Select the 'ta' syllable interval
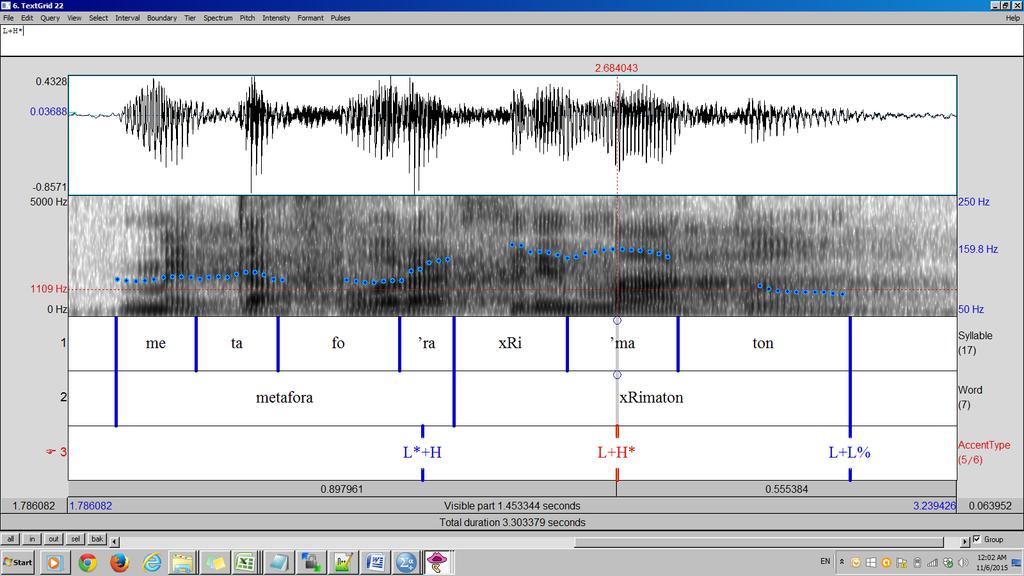 237,344
